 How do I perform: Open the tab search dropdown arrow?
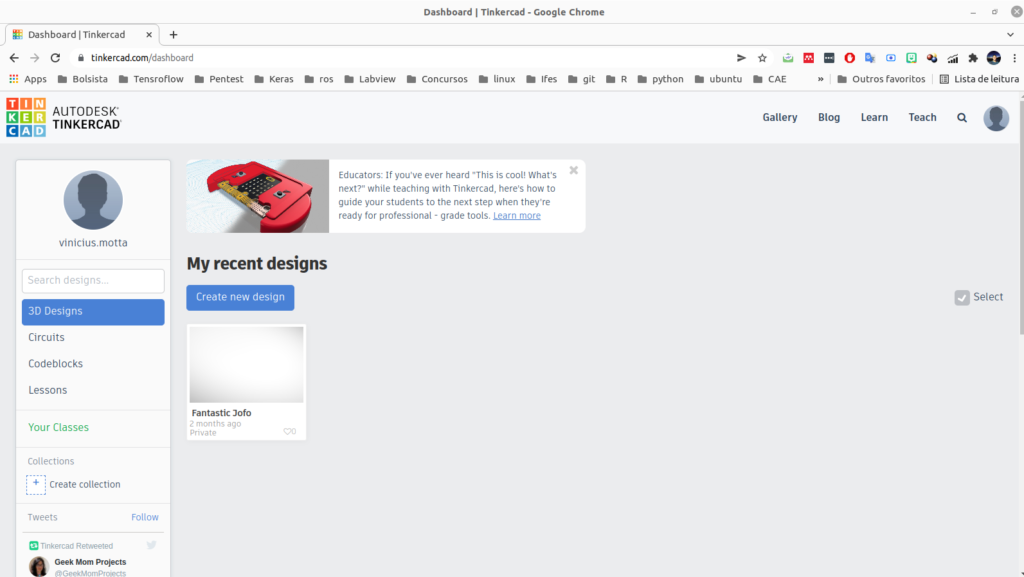tap(1010, 35)
